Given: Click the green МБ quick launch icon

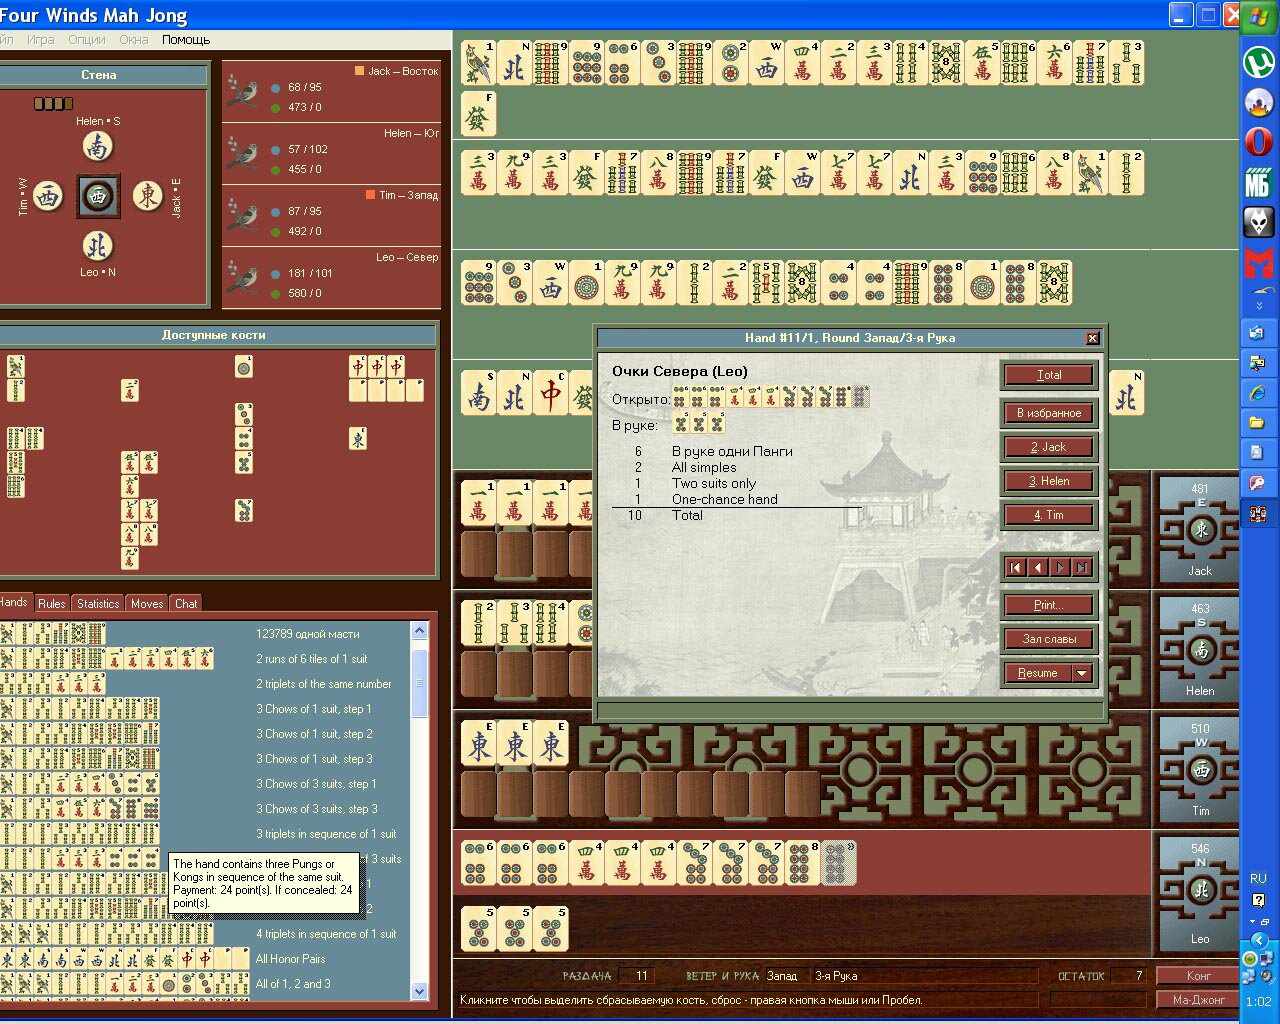Looking at the screenshot, I should [1259, 183].
